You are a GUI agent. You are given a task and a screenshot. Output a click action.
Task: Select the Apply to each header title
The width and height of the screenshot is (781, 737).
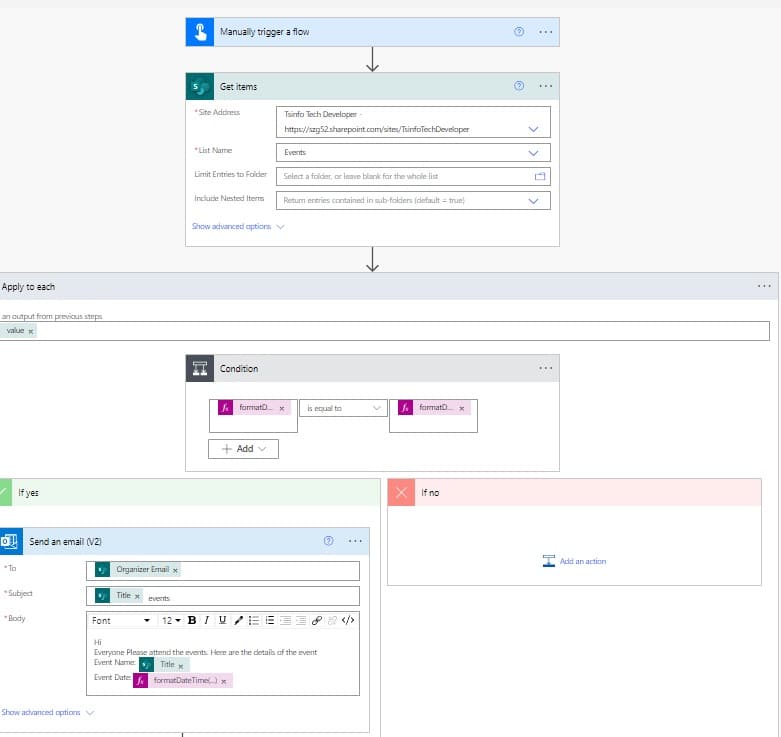point(28,287)
